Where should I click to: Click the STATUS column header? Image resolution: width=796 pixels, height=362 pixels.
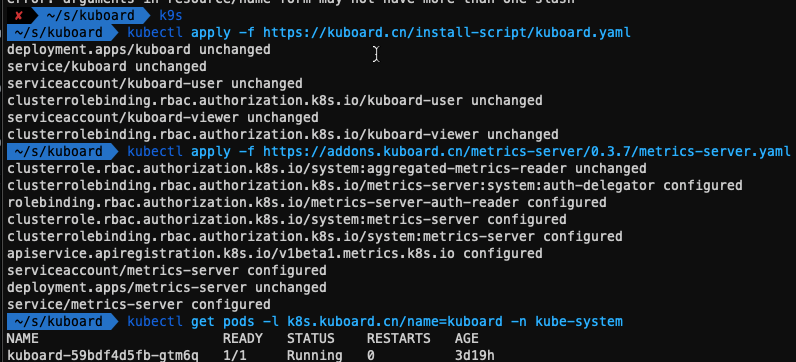(311, 339)
